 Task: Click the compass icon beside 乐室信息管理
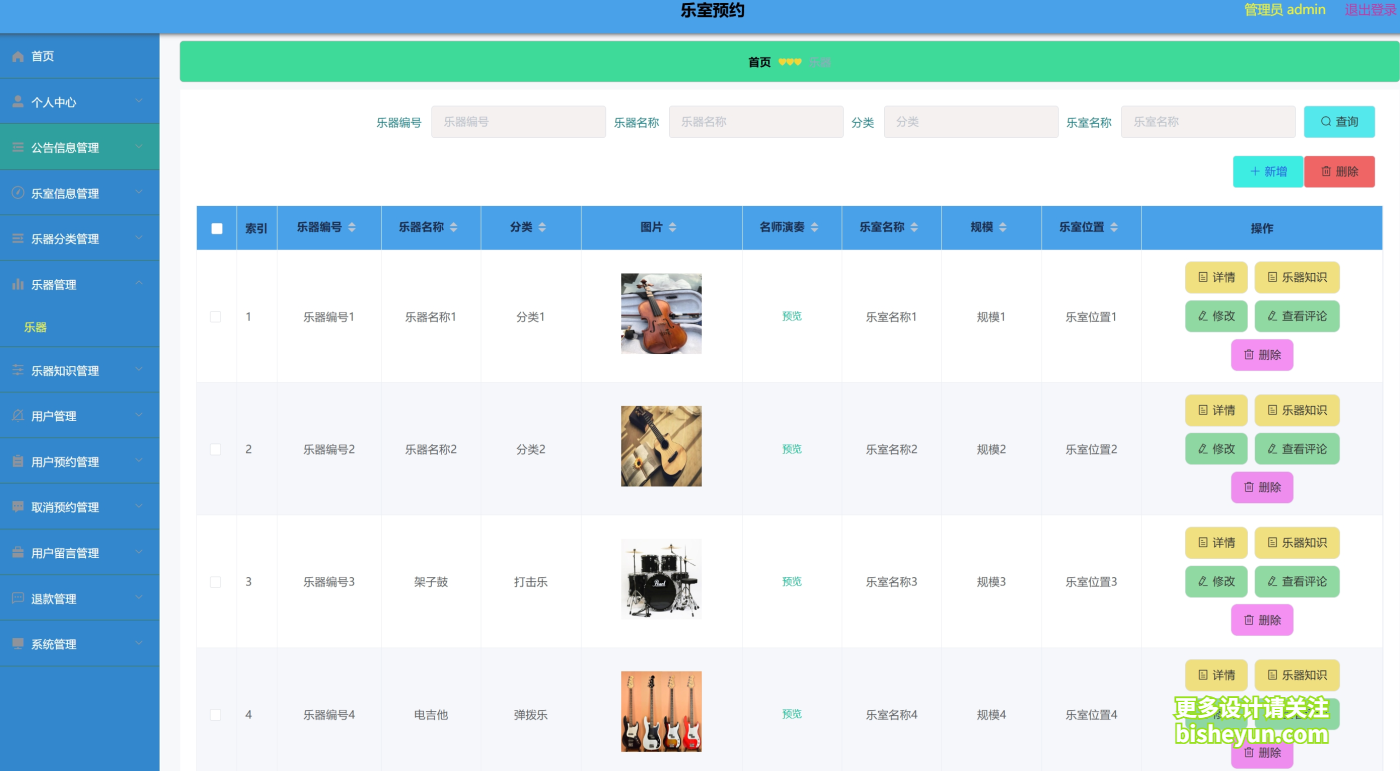(18, 193)
